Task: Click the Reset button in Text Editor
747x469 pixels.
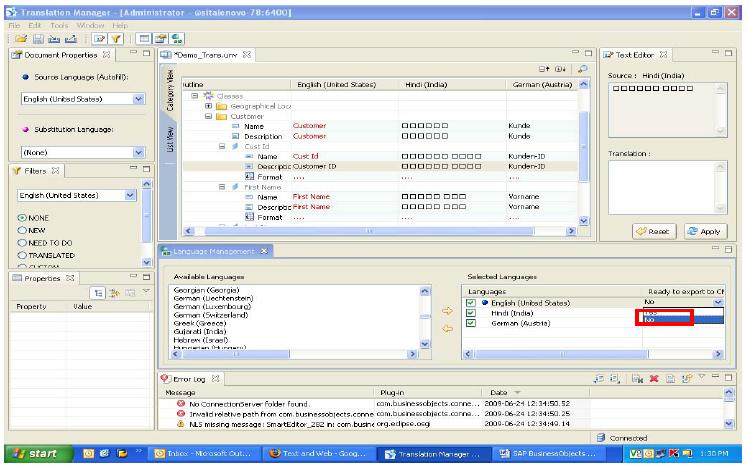Action: (654, 232)
